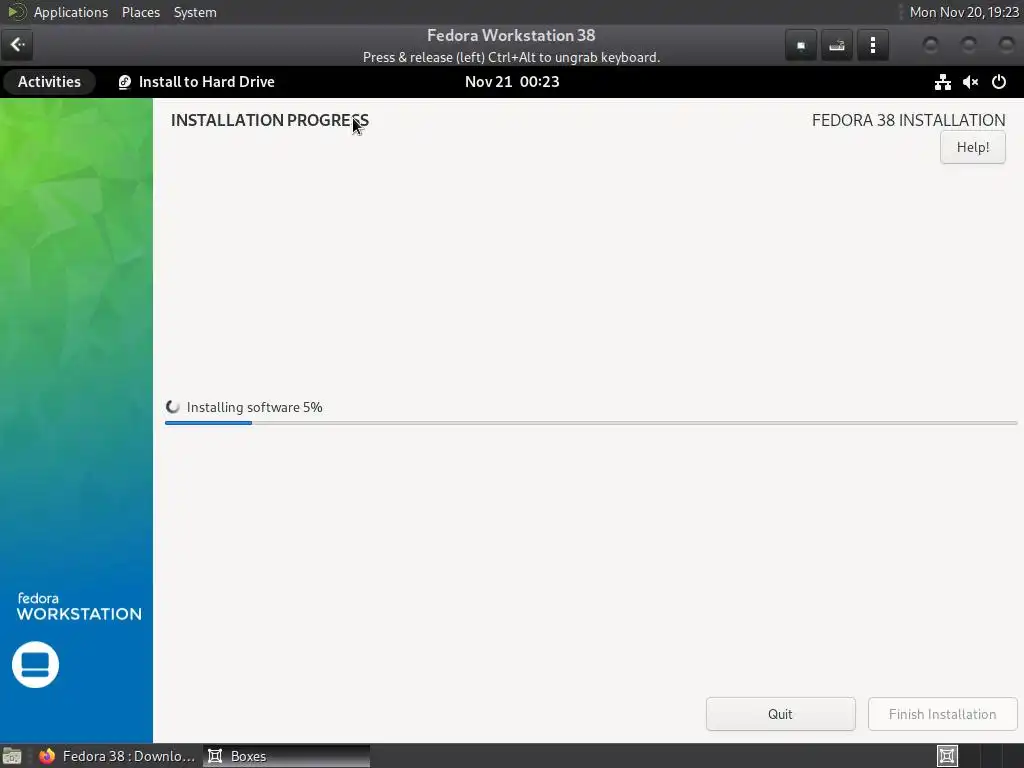Click the spinner beside Installing software
Viewport: 1024px width, 768px height.
[173, 407]
